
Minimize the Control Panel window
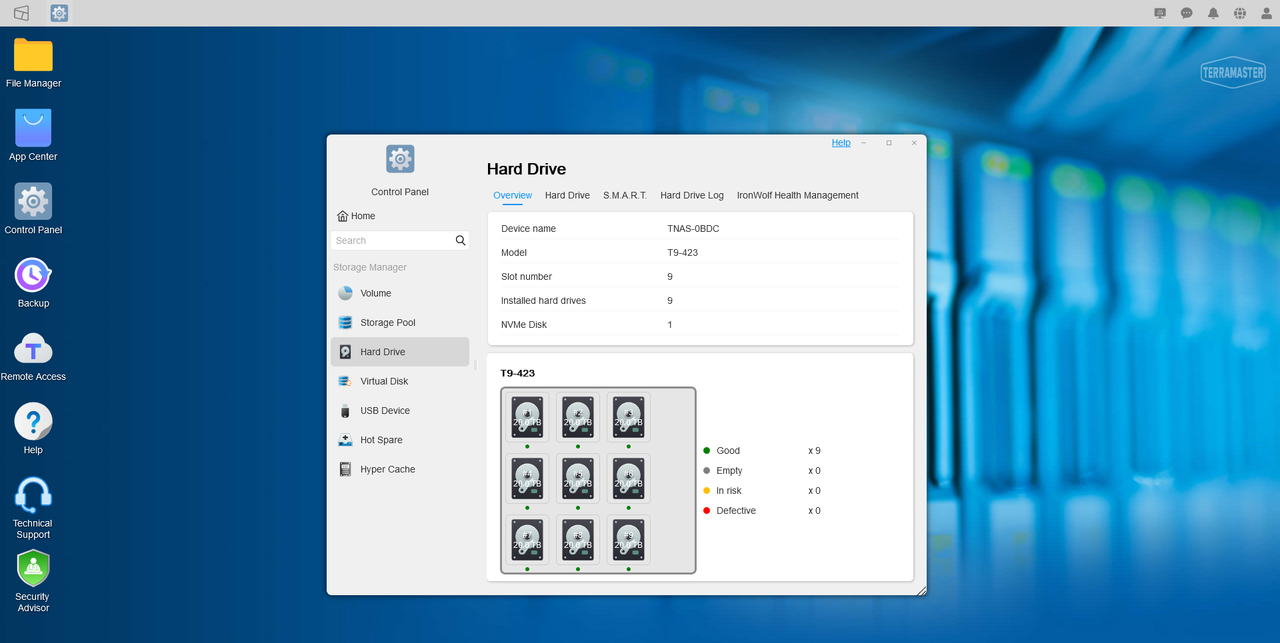pos(864,143)
